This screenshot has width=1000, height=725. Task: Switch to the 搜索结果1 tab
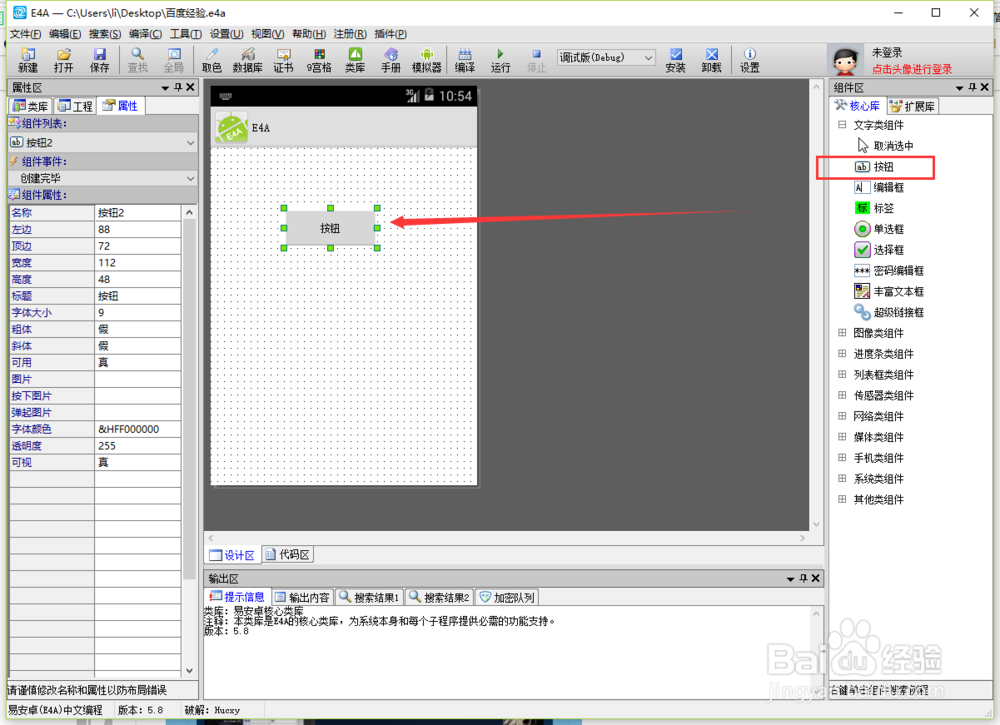(369, 597)
